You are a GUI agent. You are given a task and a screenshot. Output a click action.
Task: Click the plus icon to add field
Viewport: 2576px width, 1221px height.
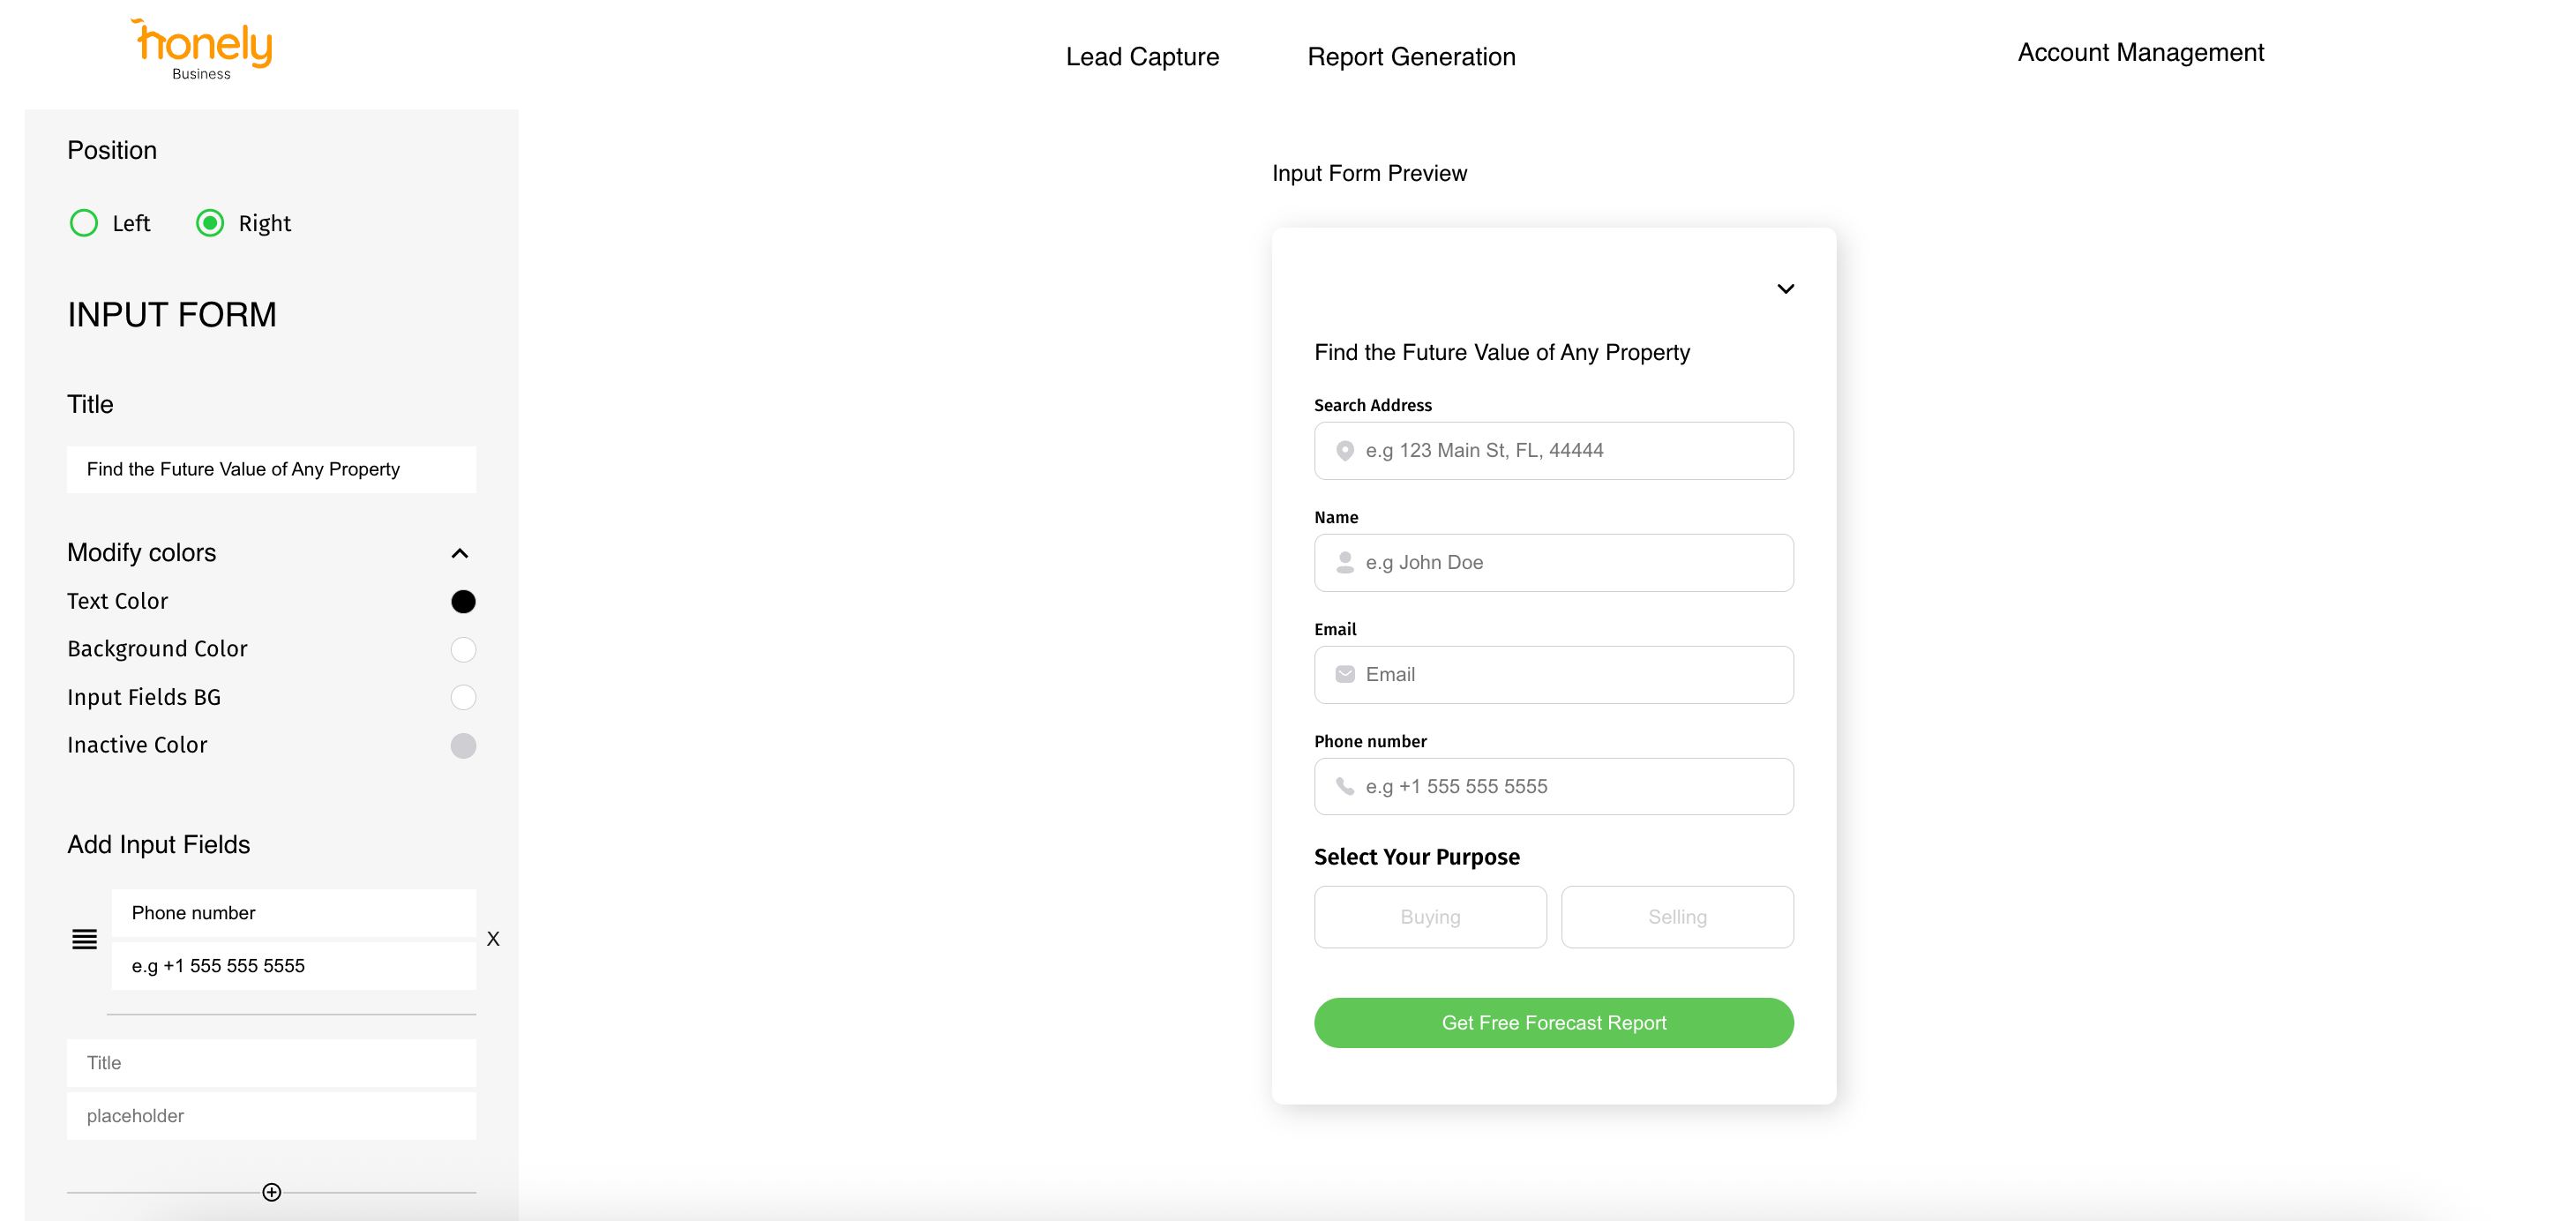pyautogui.click(x=271, y=1192)
